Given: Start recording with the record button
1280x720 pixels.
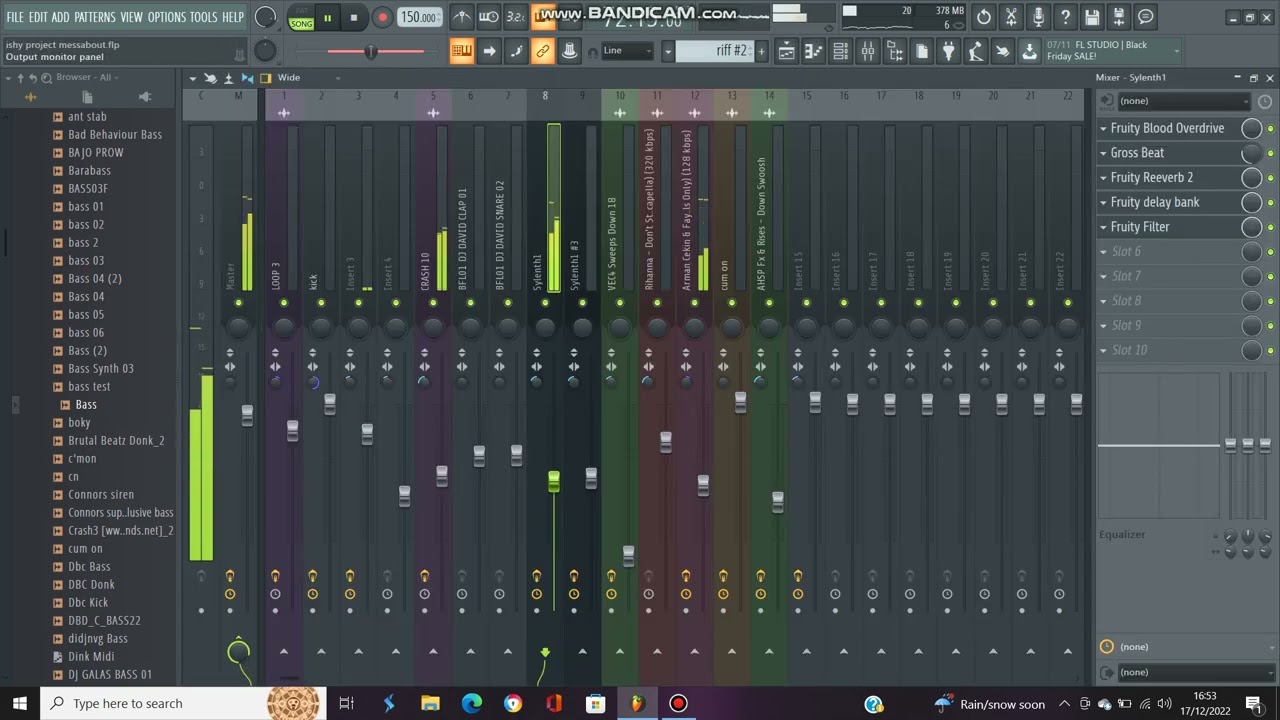Looking at the screenshot, I should coord(382,17).
